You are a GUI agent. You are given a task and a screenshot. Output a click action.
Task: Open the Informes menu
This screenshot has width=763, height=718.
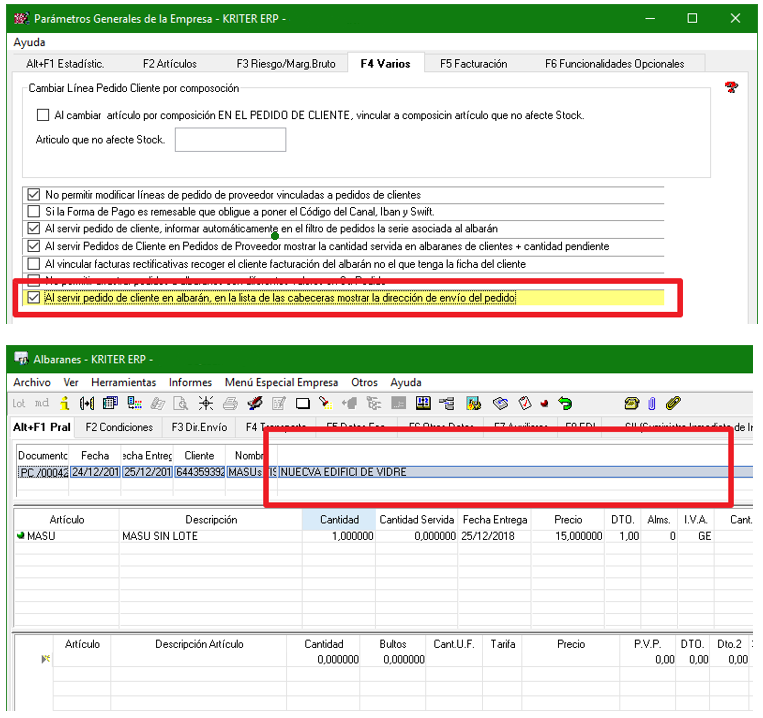tap(190, 382)
